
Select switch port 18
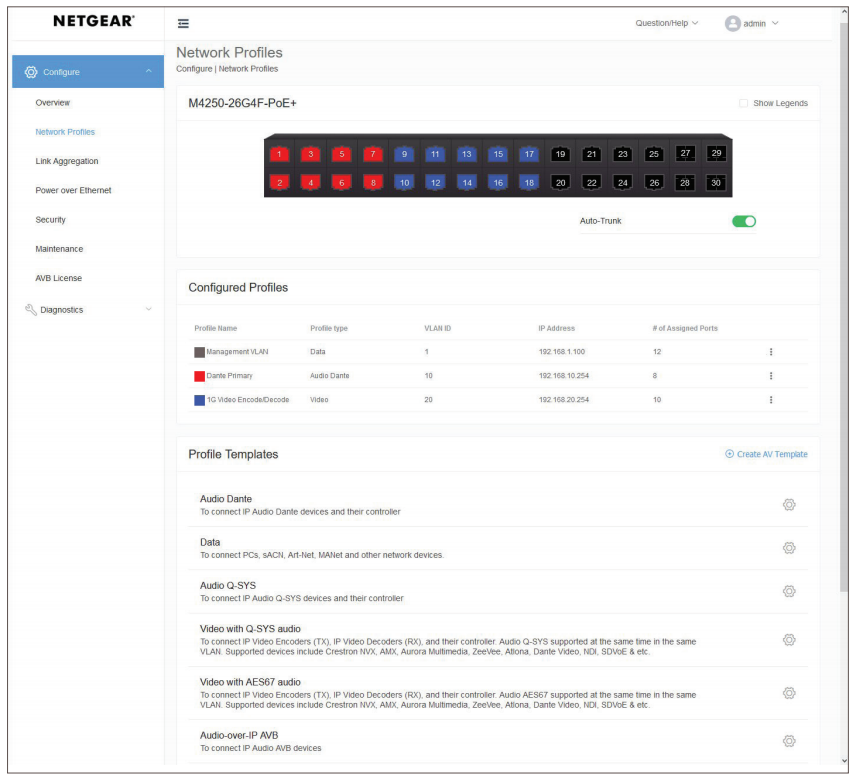[529, 182]
